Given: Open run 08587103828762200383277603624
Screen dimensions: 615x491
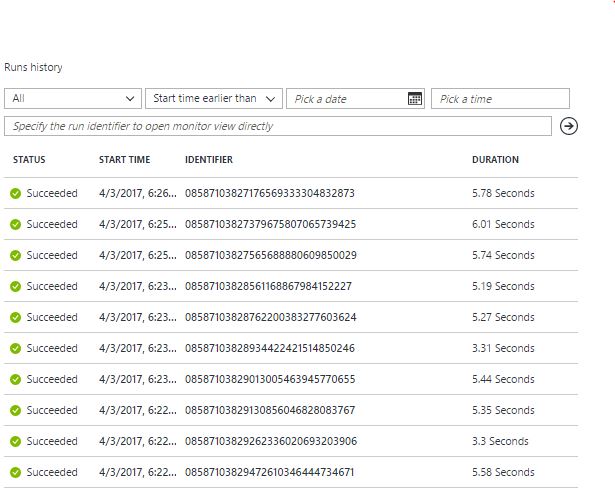Looking at the screenshot, I should click(271, 317).
